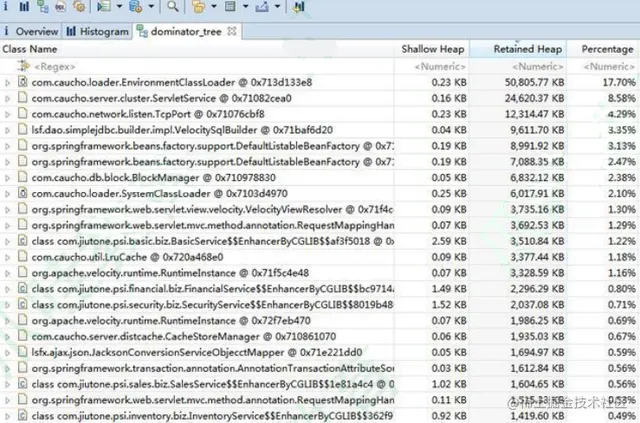Expand the VelocityViewResolver row
640x423 pixels.
pos(7,210)
